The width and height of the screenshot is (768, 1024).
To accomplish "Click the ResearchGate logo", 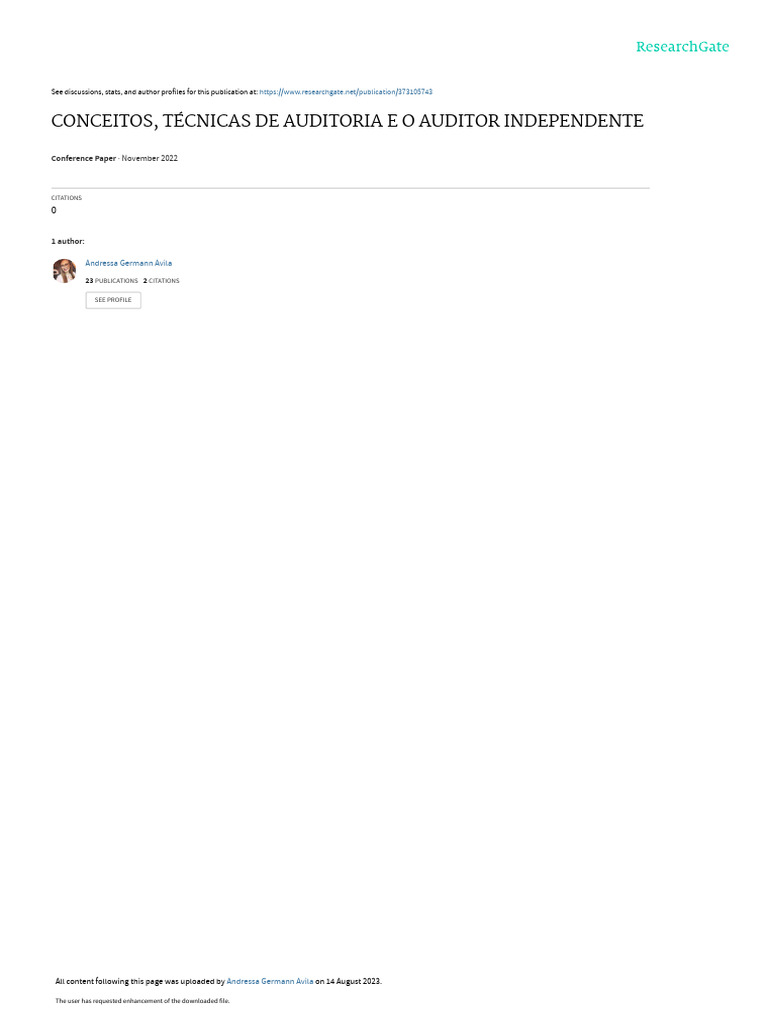I will click(x=682, y=46).
